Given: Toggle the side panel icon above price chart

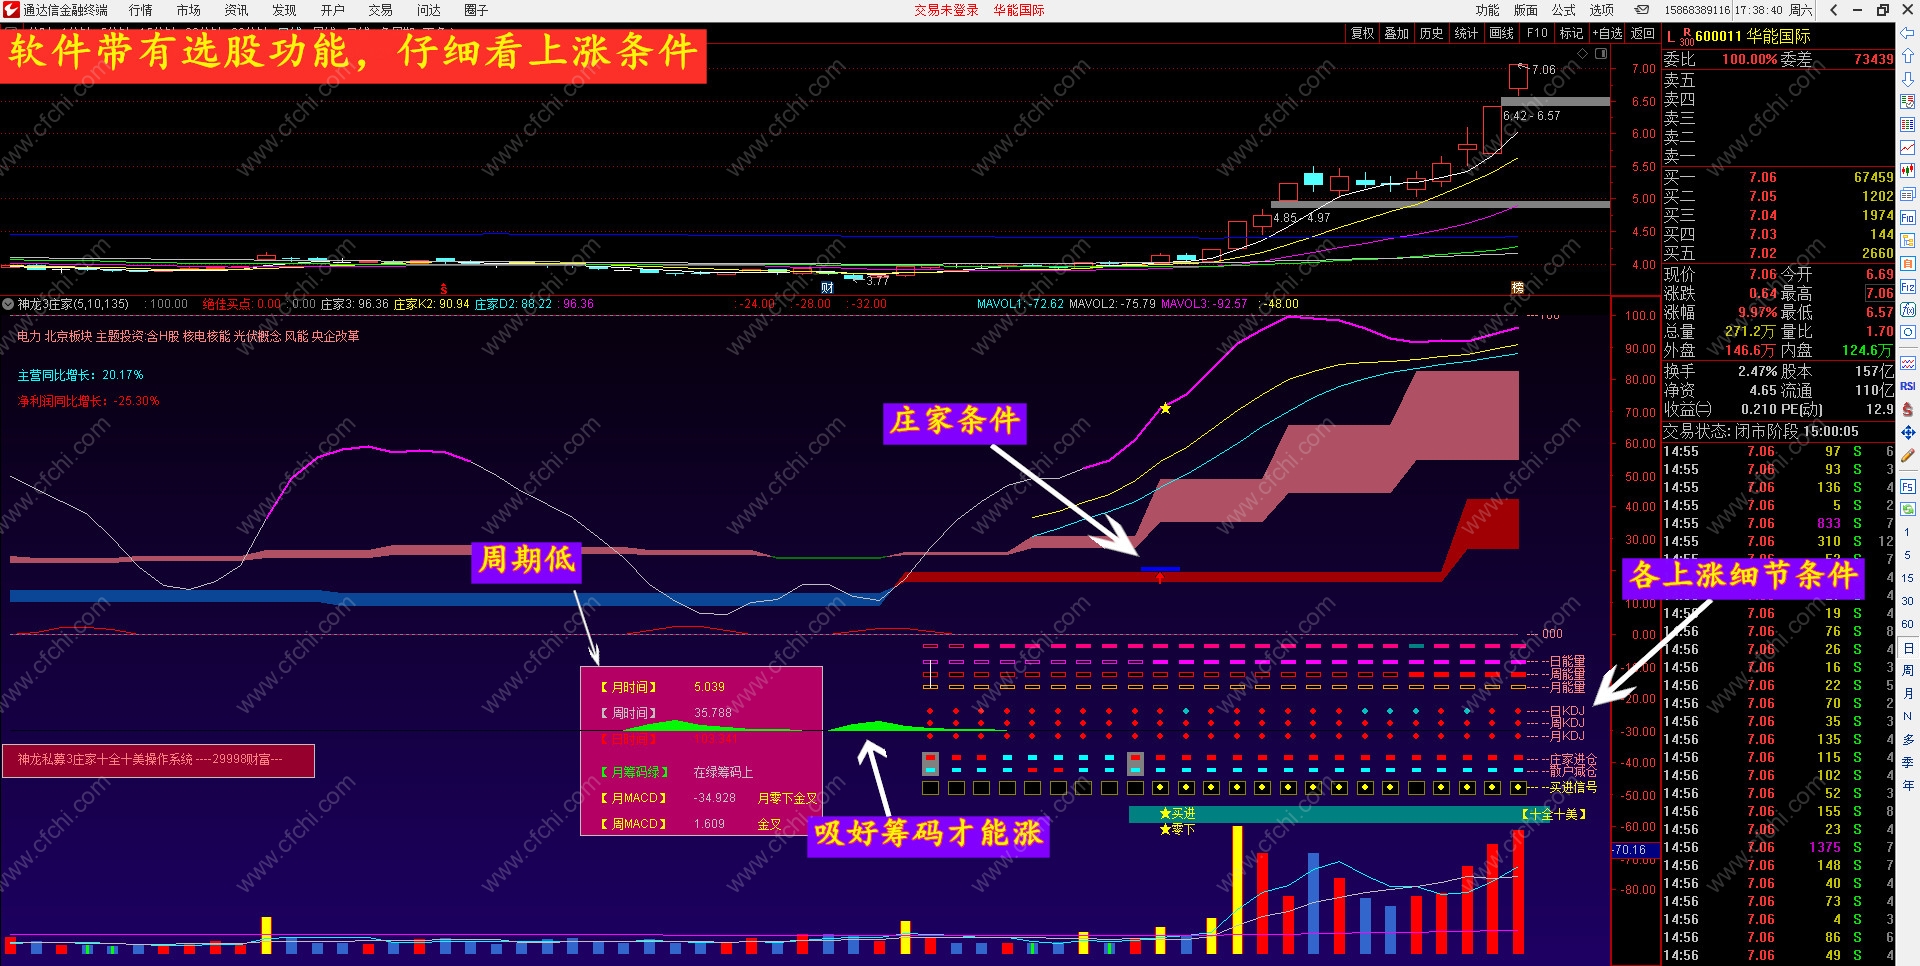Looking at the screenshot, I should click(x=1601, y=53).
